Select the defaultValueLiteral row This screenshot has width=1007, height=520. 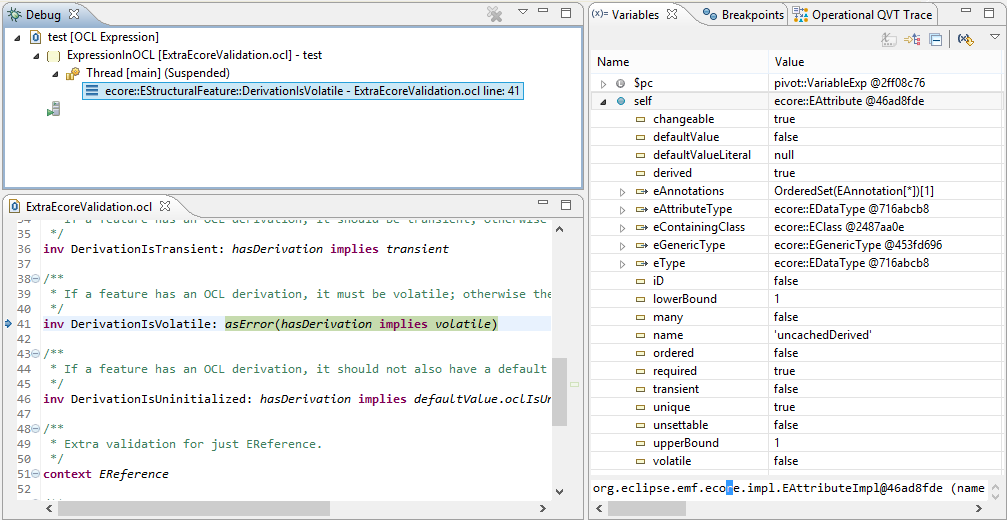796,155
